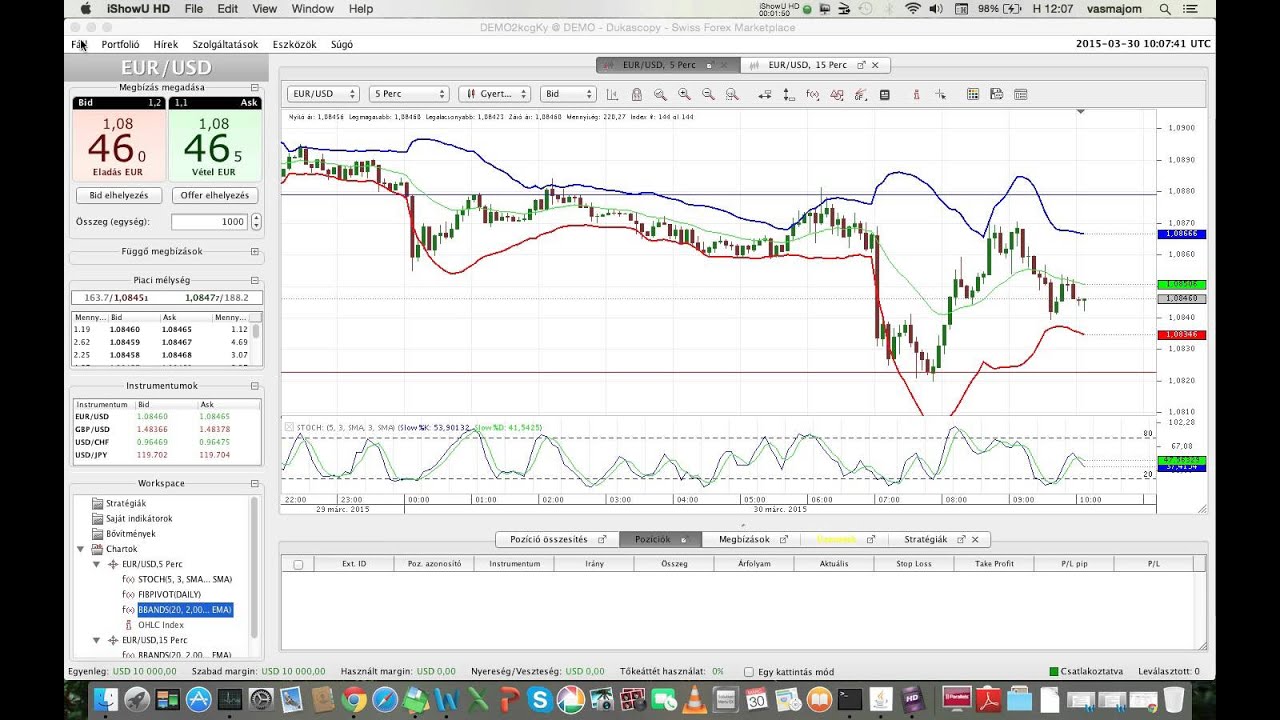Undock the EUR/USD, 15 Perc chart tab
1280x720 pixels.
(861, 65)
